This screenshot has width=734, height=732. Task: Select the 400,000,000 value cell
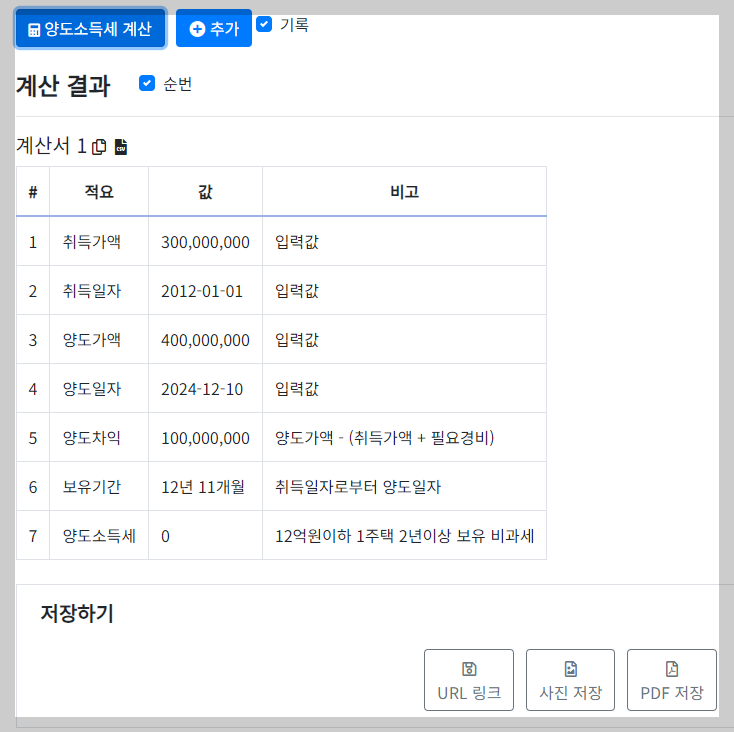pos(205,340)
